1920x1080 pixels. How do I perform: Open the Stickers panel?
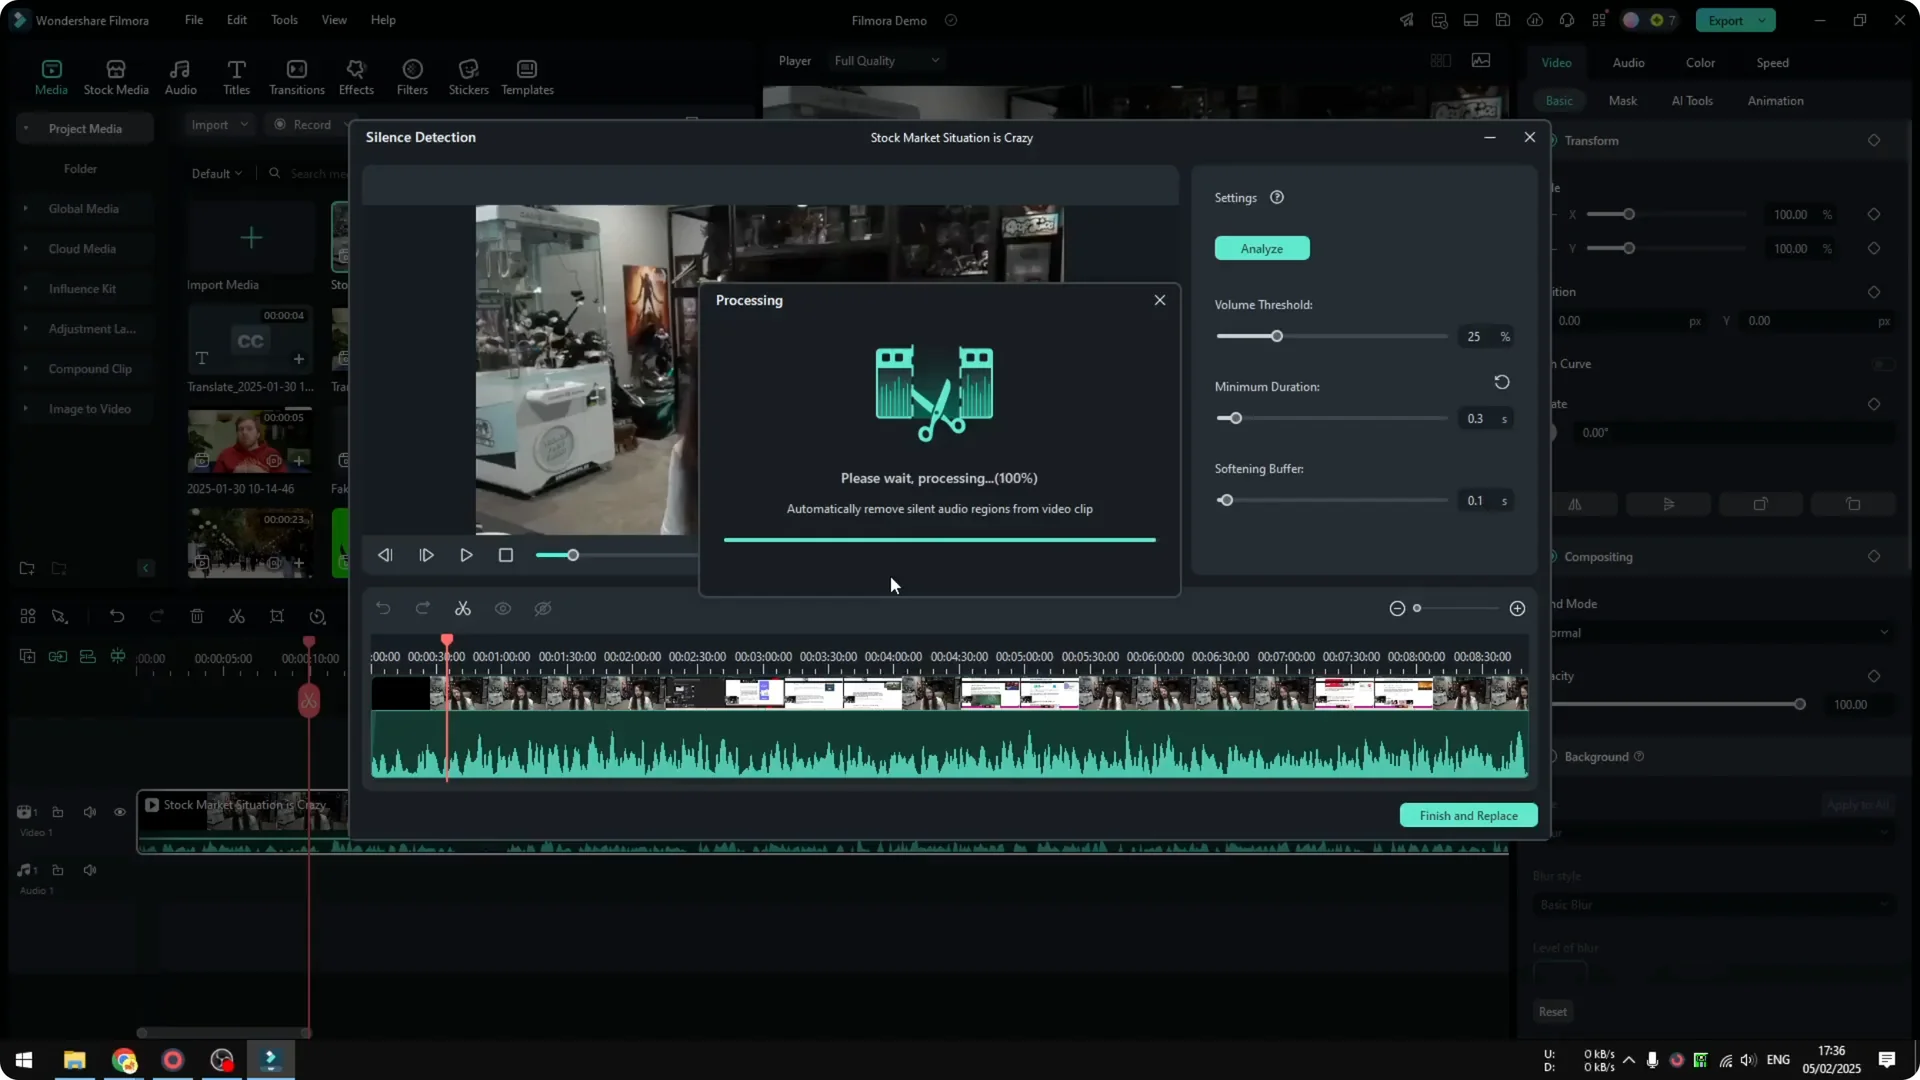click(x=468, y=76)
